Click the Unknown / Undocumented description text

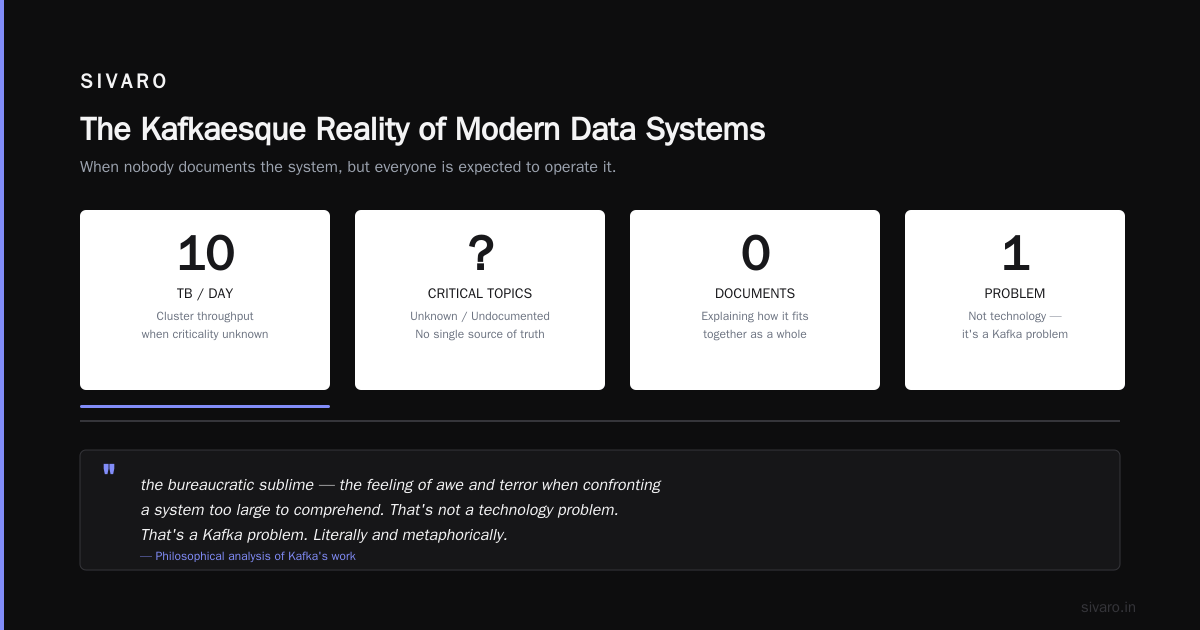click(x=480, y=316)
